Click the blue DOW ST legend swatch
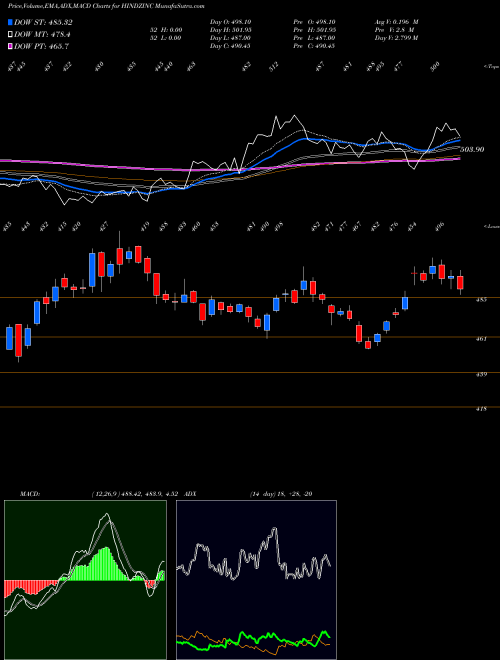This screenshot has width=500, height=660. [x=11, y=22]
